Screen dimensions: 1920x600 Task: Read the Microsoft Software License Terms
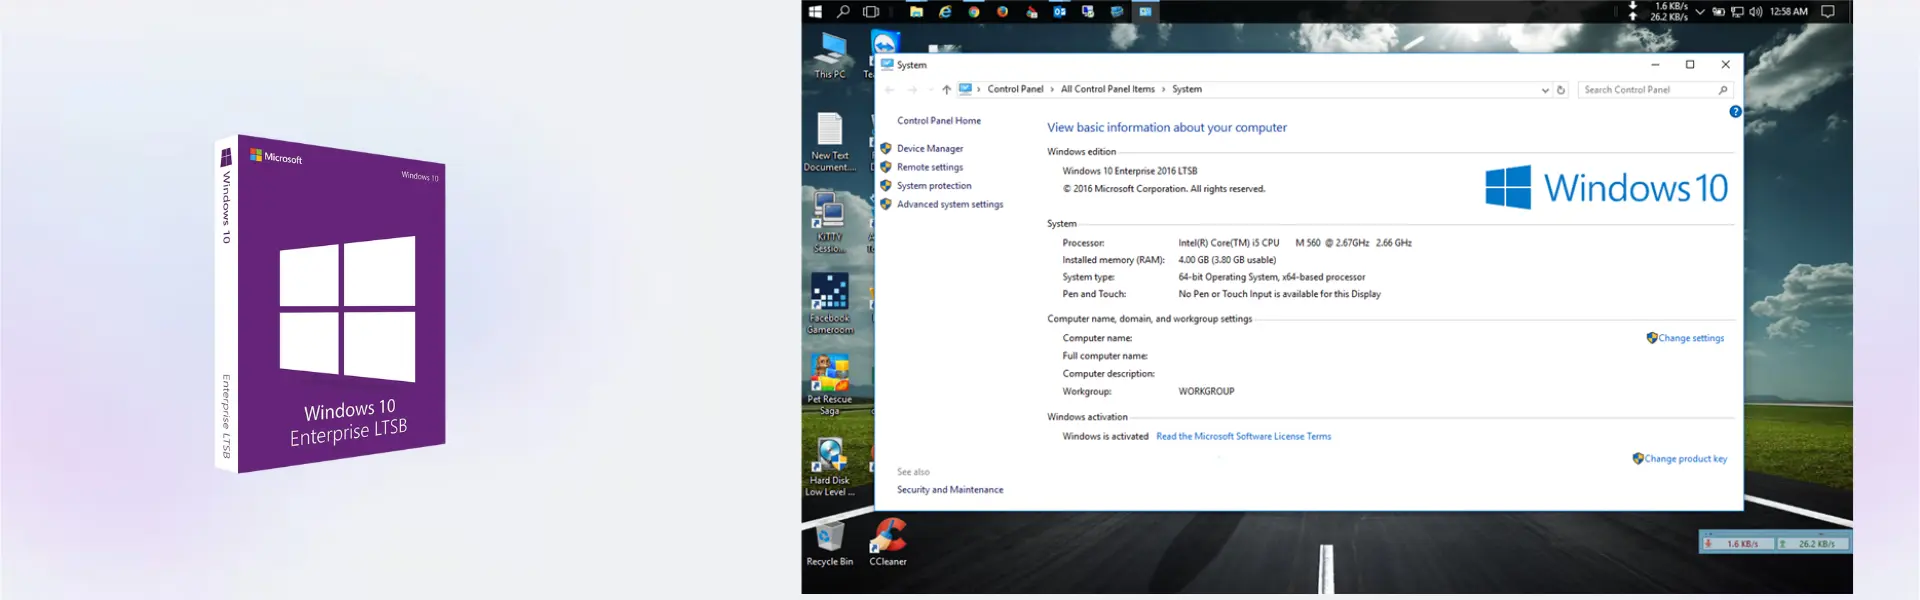(x=1243, y=436)
